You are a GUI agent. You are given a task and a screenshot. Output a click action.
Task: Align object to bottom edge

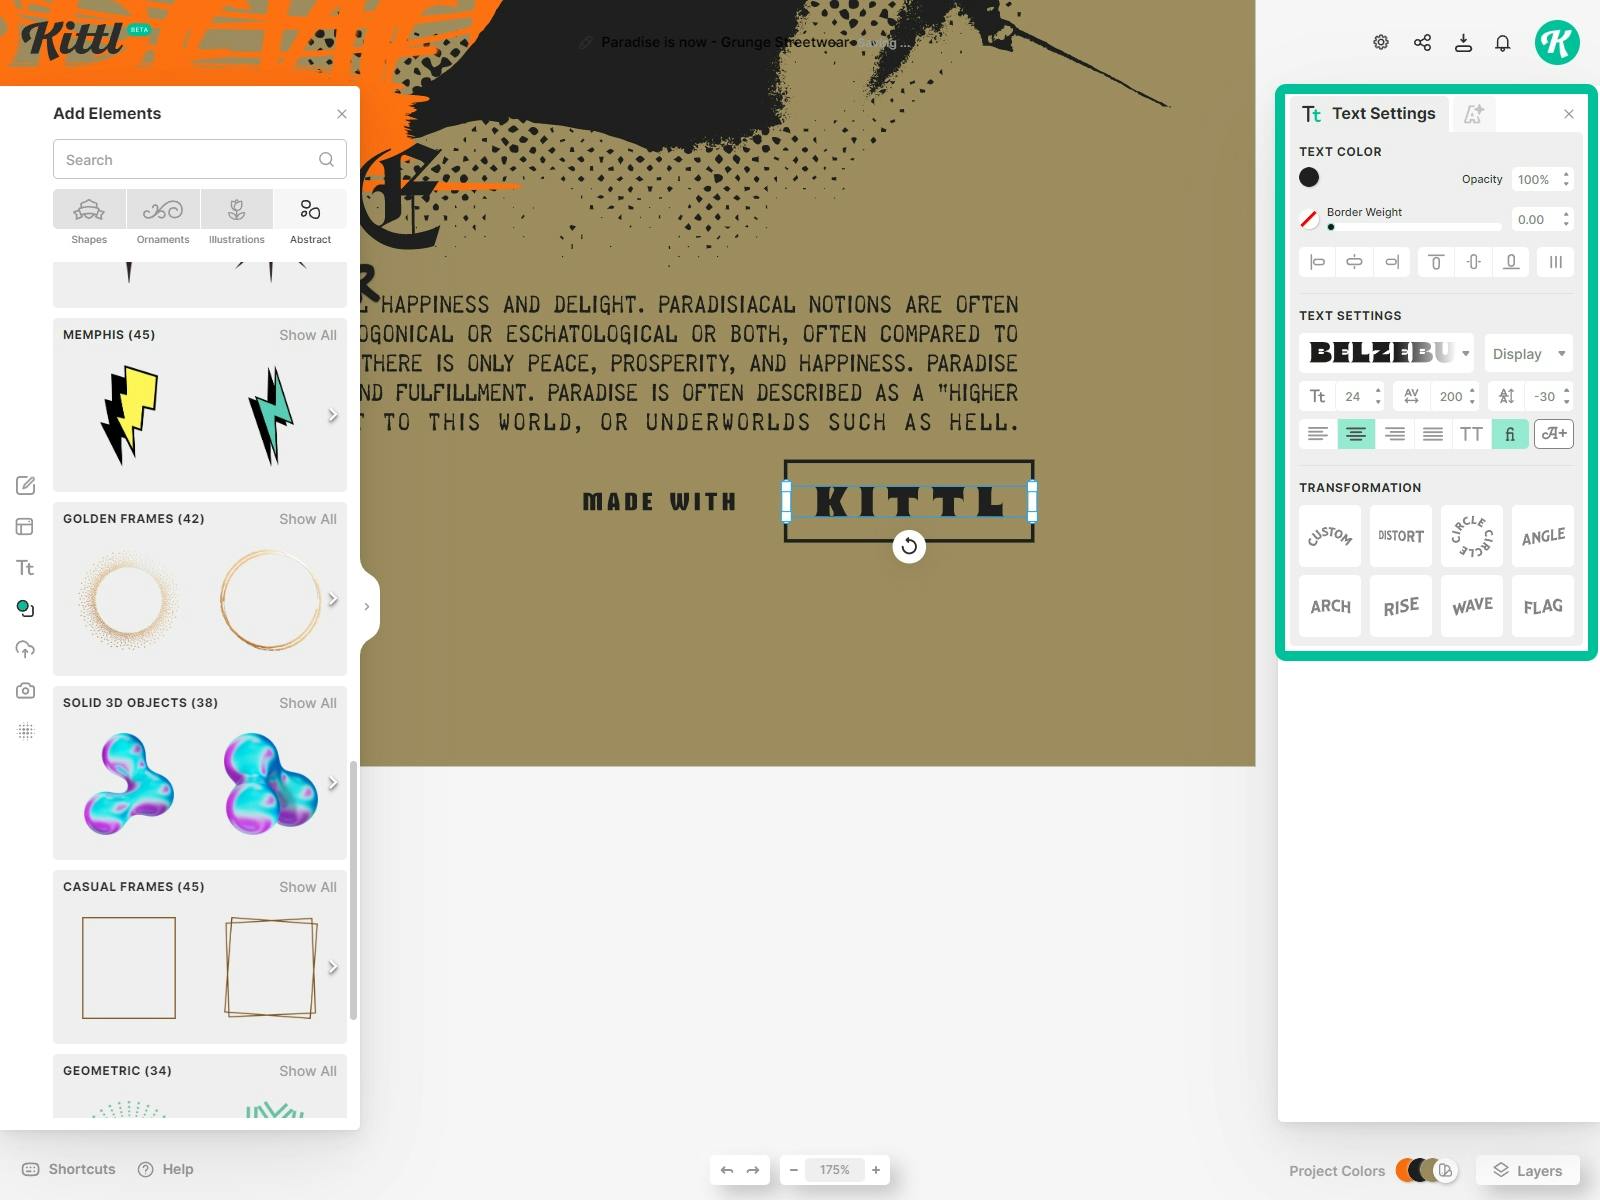pyautogui.click(x=1511, y=262)
